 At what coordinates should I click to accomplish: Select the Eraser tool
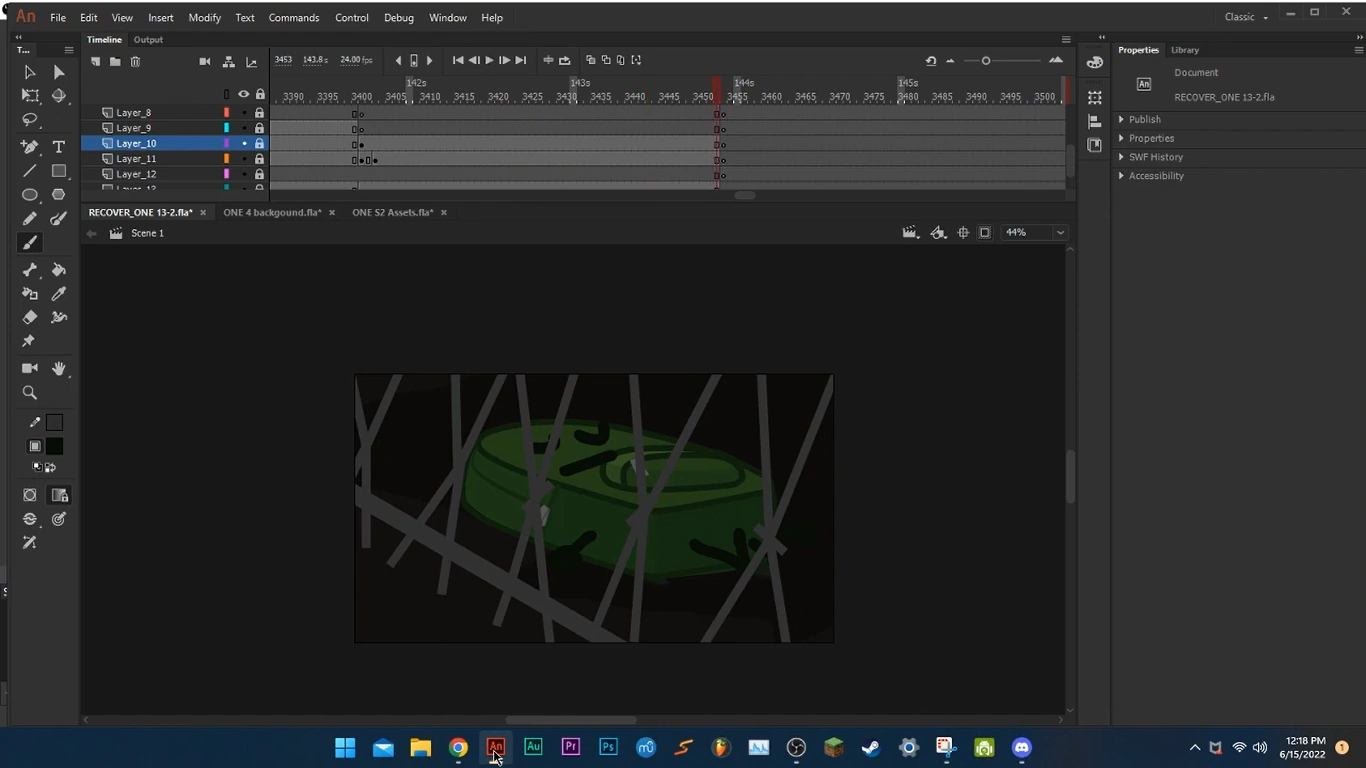pyautogui.click(x=30, y=318)
